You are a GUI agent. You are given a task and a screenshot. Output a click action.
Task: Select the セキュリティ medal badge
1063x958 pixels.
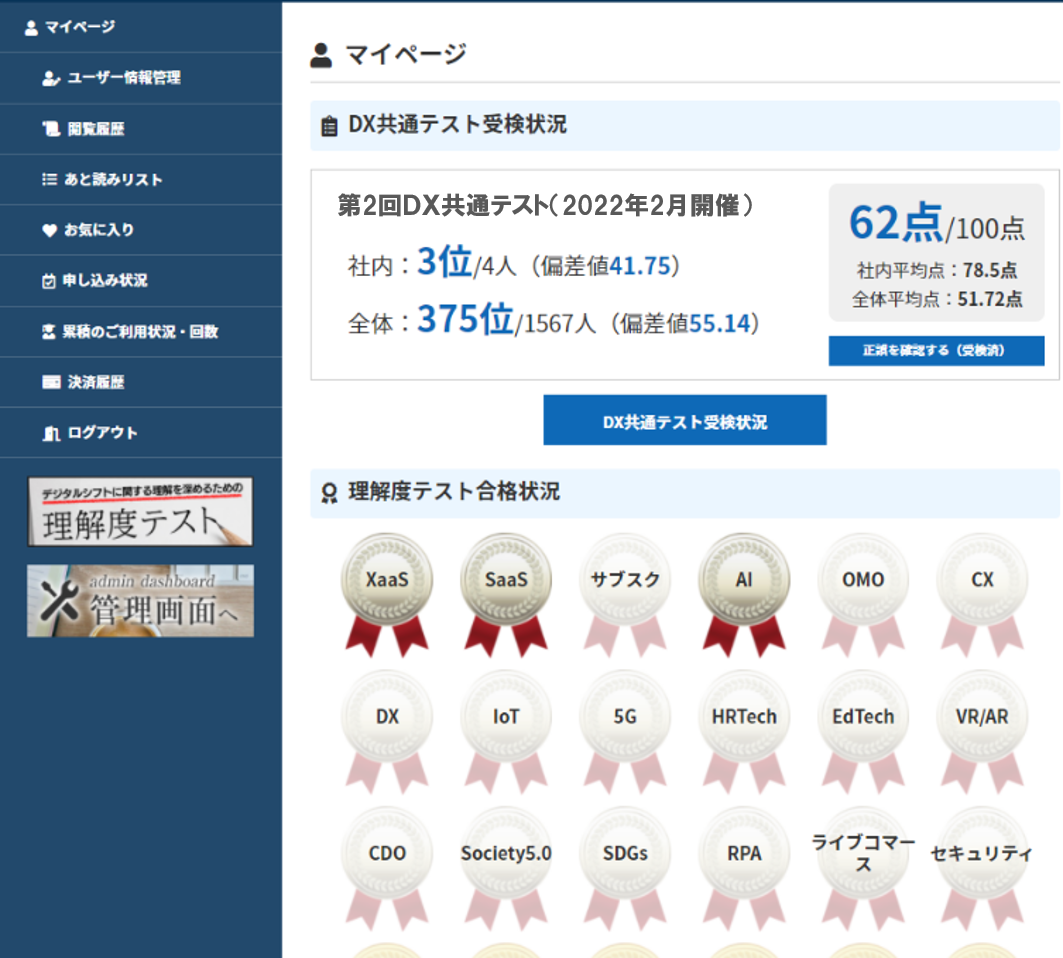point(982,868)
